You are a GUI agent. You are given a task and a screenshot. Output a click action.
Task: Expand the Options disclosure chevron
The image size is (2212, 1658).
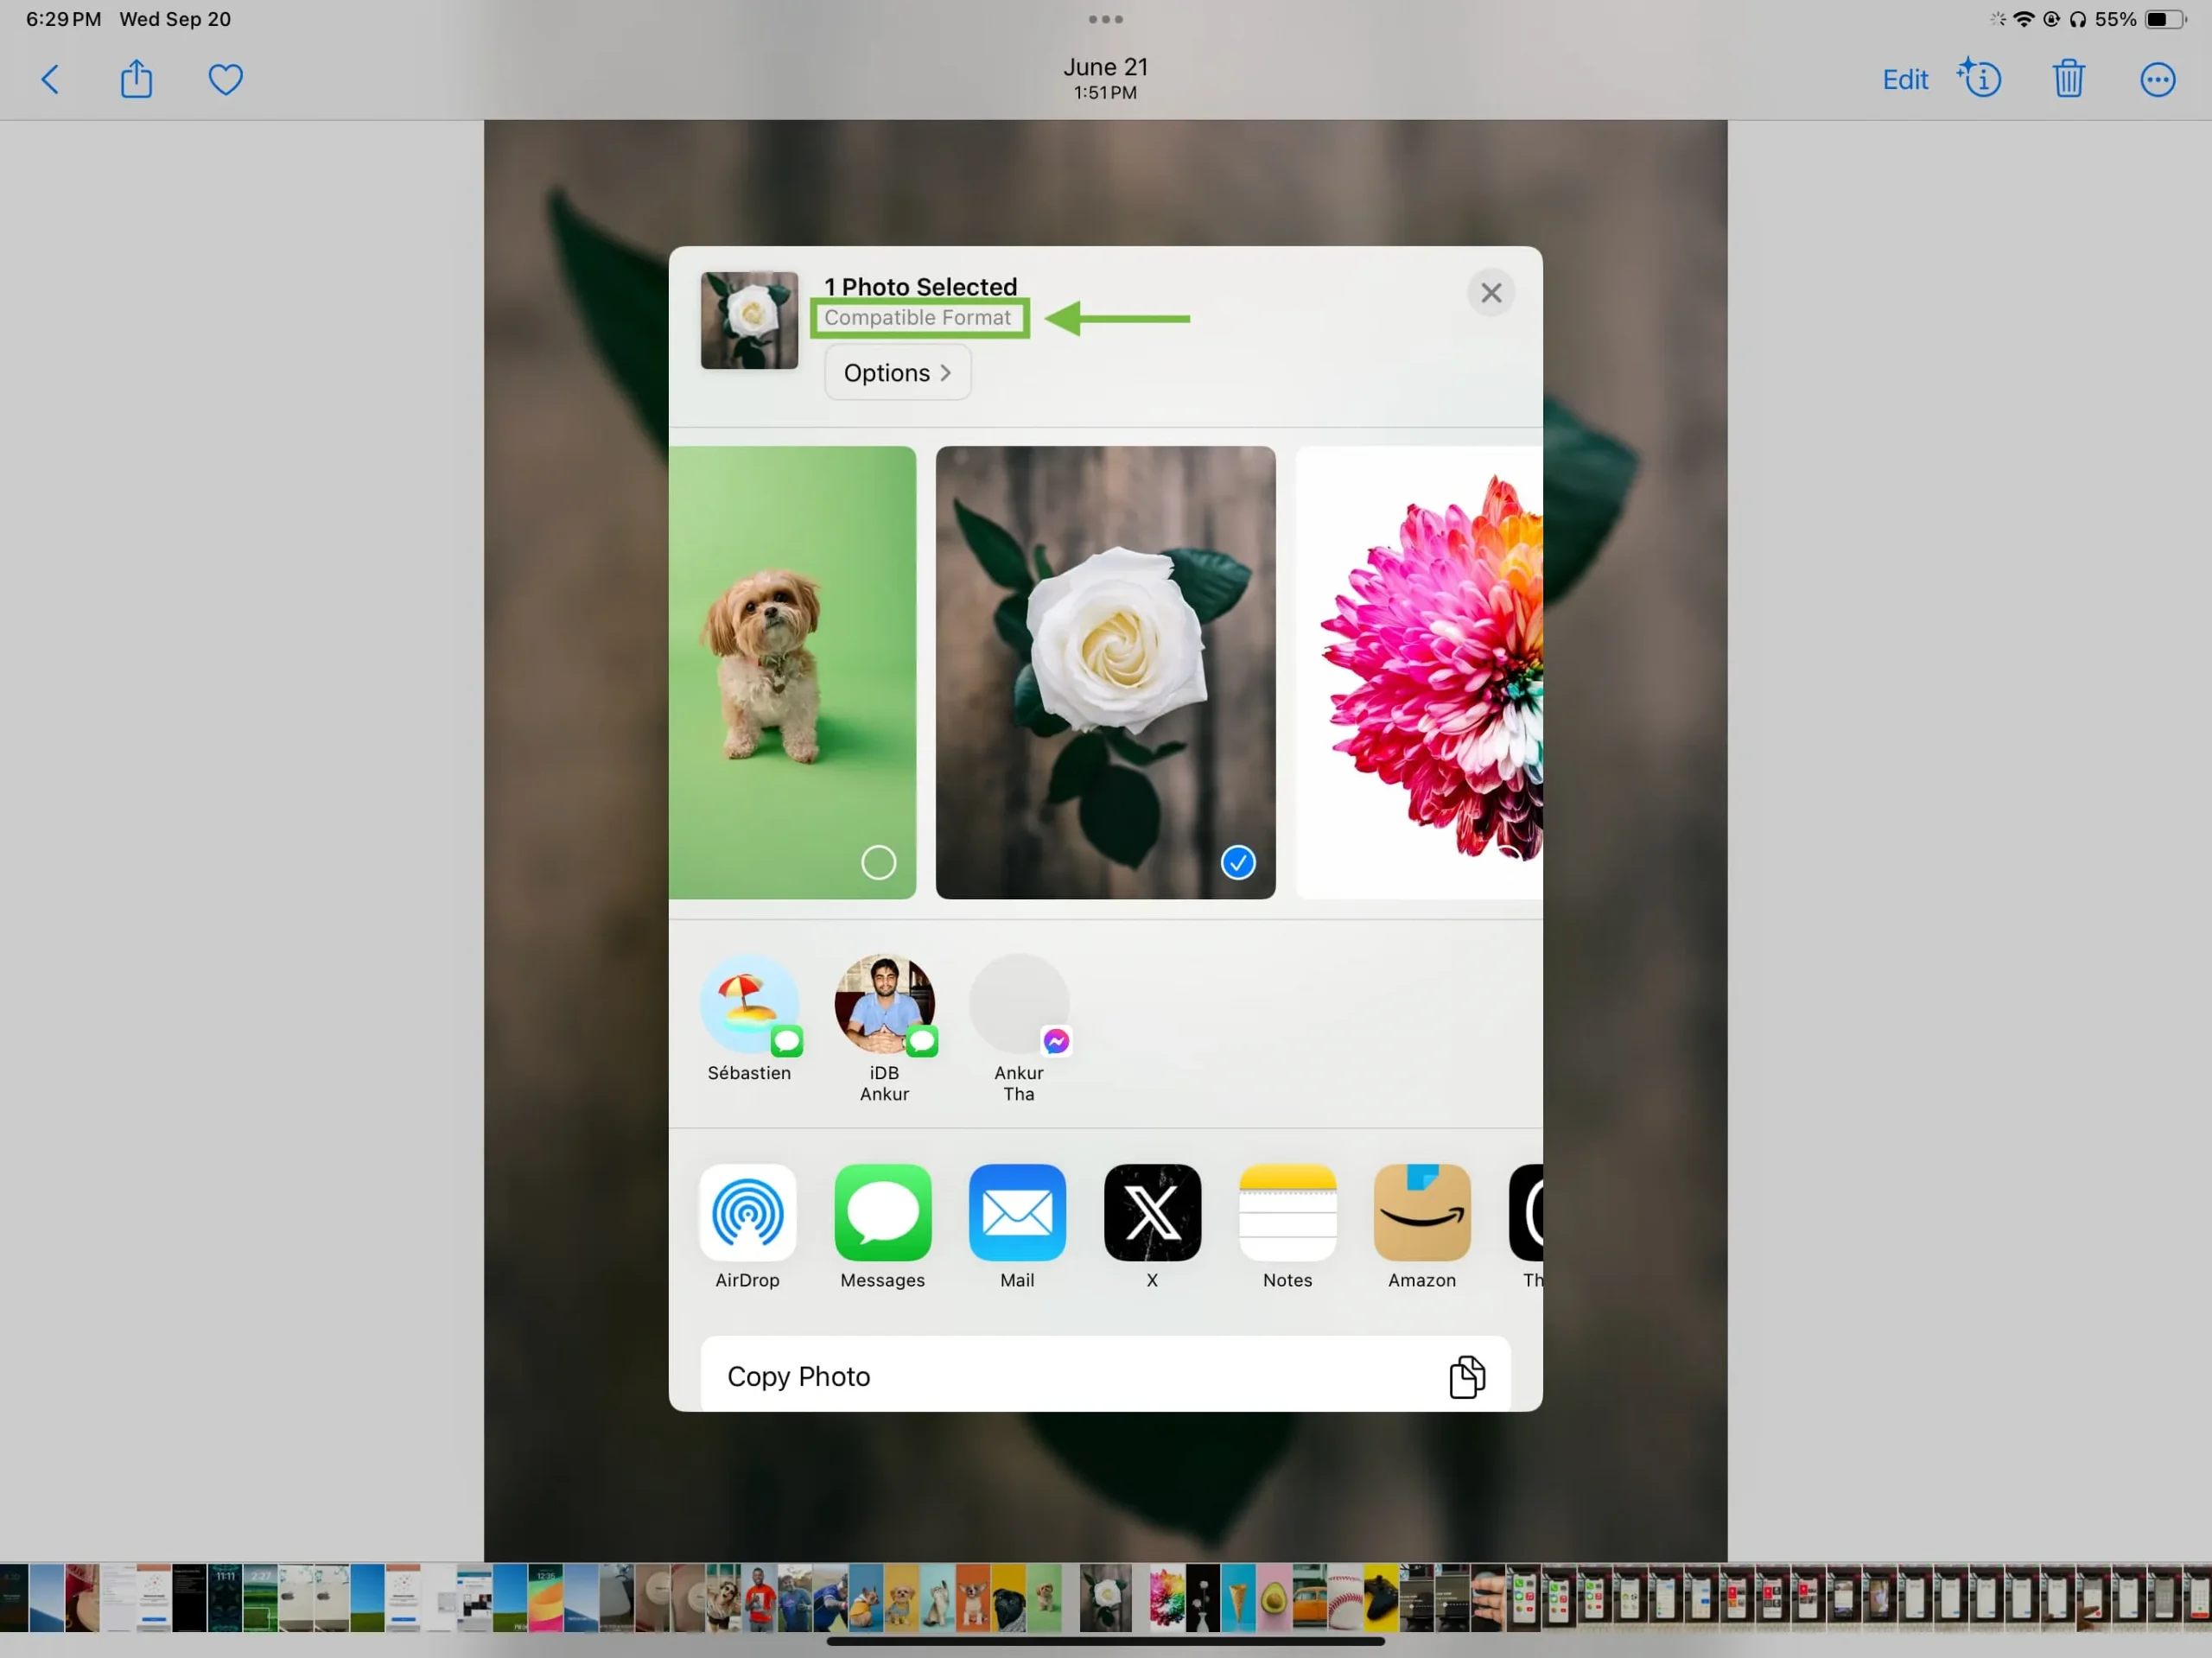coord(948,371)
